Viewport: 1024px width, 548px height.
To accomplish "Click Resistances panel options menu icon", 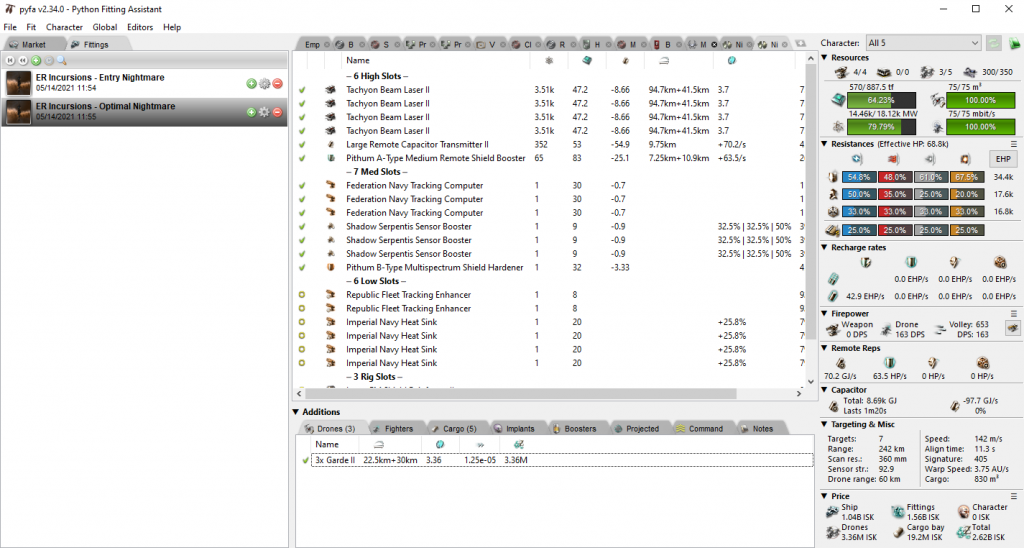I will pyautogui.click(x=1014, y=144).
